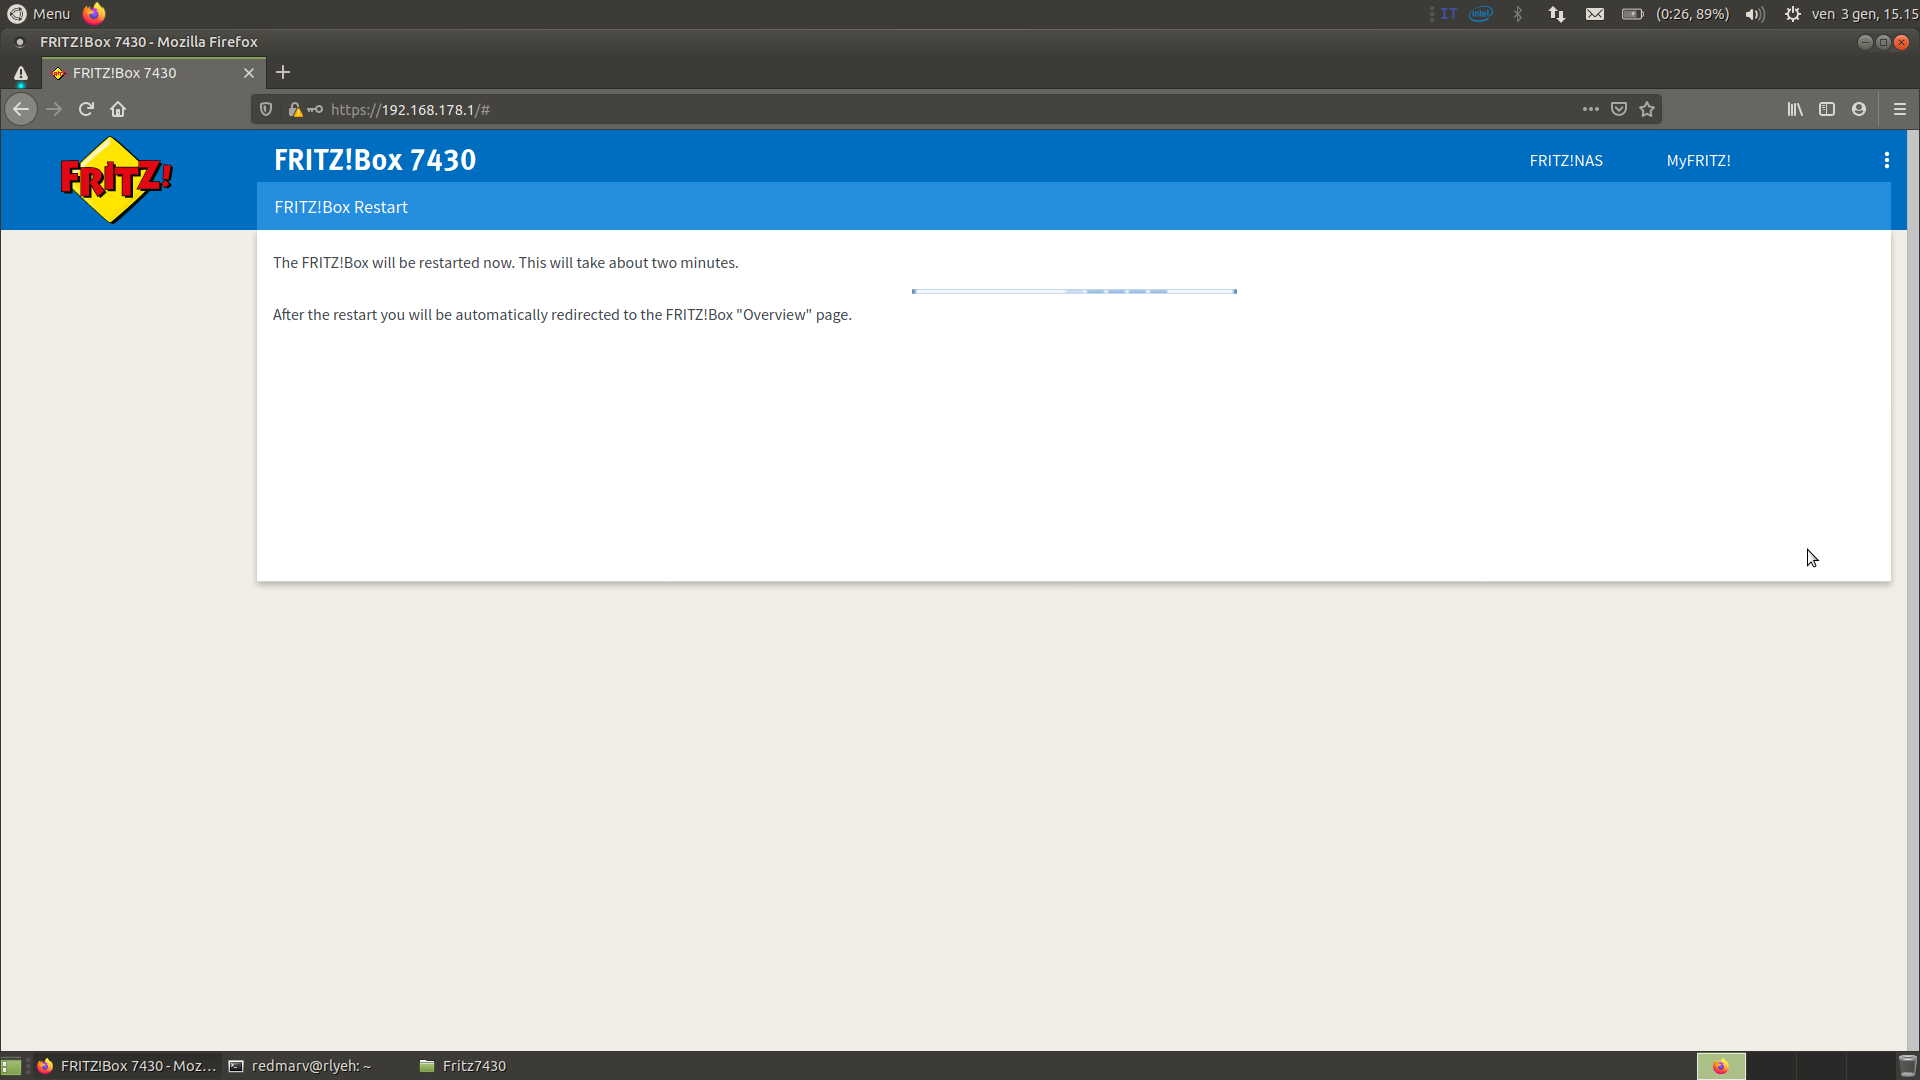
Task: Open a new browser tab
Action: [x=283, y=72]
